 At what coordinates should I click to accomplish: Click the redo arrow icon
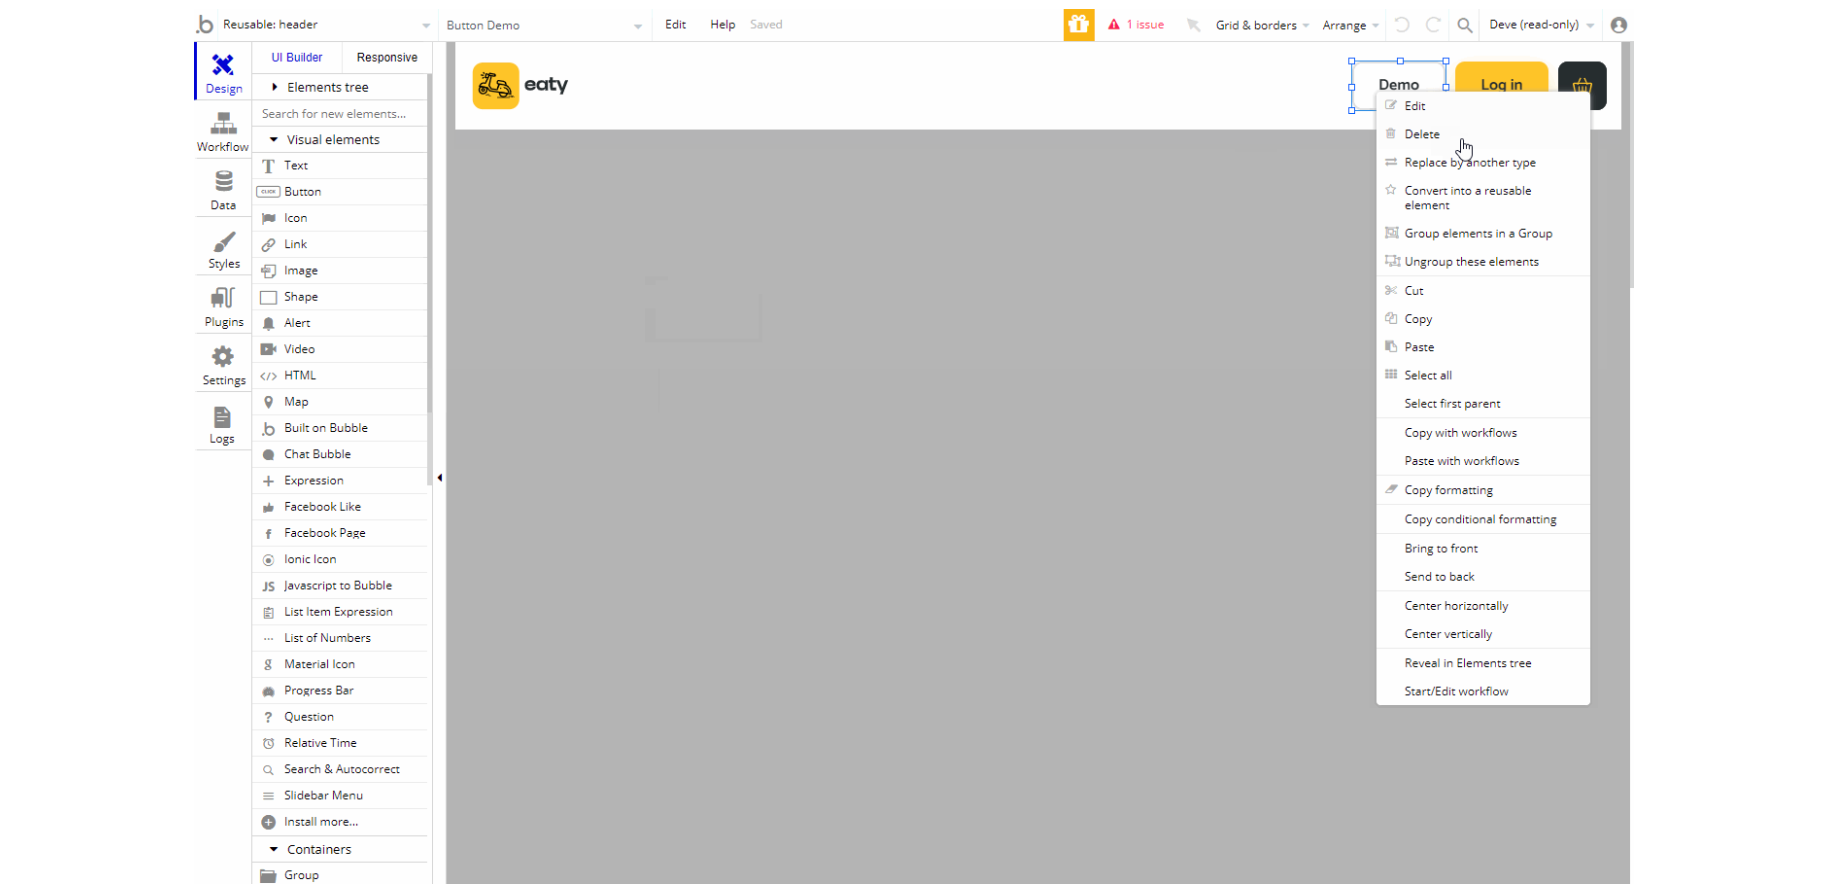coord(1433,25)
